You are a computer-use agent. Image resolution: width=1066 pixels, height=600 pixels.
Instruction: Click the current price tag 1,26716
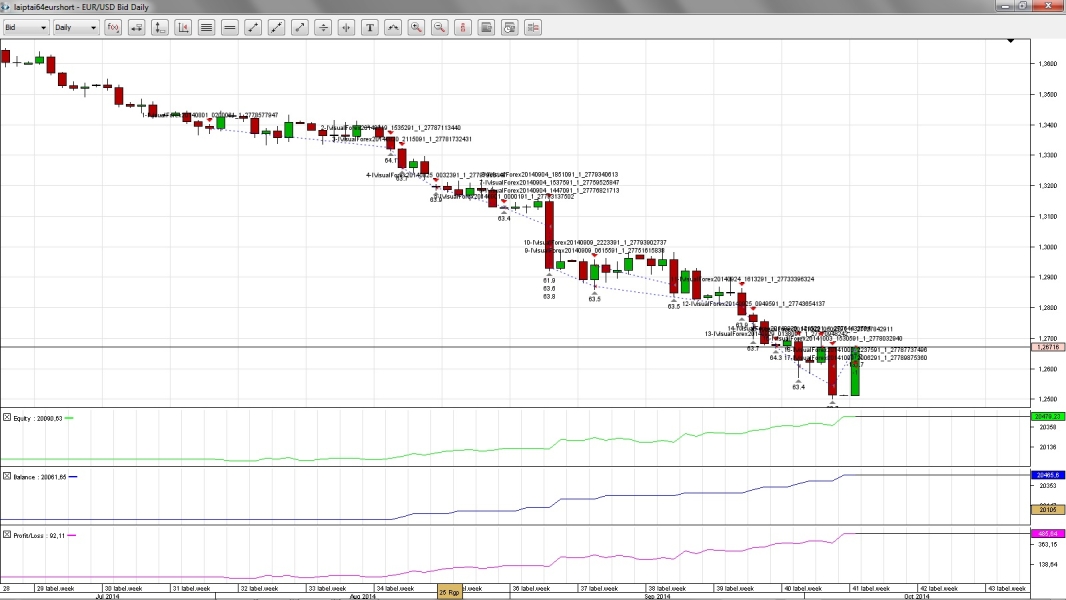pos(1047,347)
